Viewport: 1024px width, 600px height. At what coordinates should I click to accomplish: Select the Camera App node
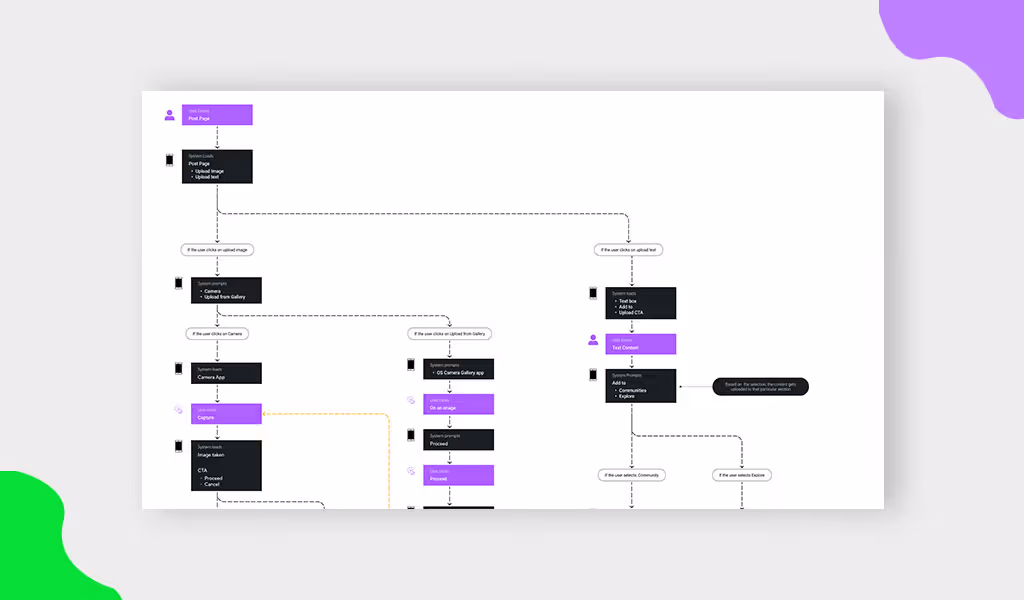pyautogui.click(x=227, y=373)
